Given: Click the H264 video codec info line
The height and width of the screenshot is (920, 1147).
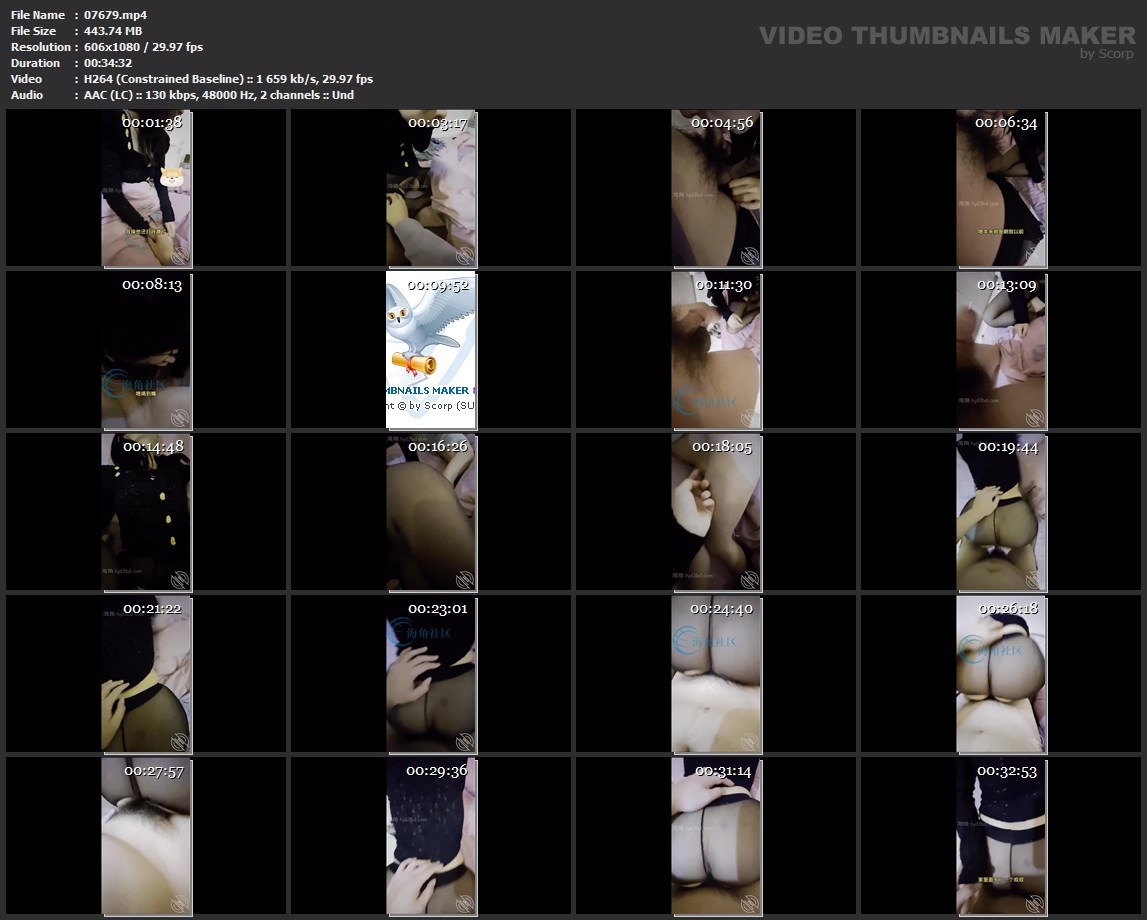Looking at the screenshot, I should pos(228,79).
